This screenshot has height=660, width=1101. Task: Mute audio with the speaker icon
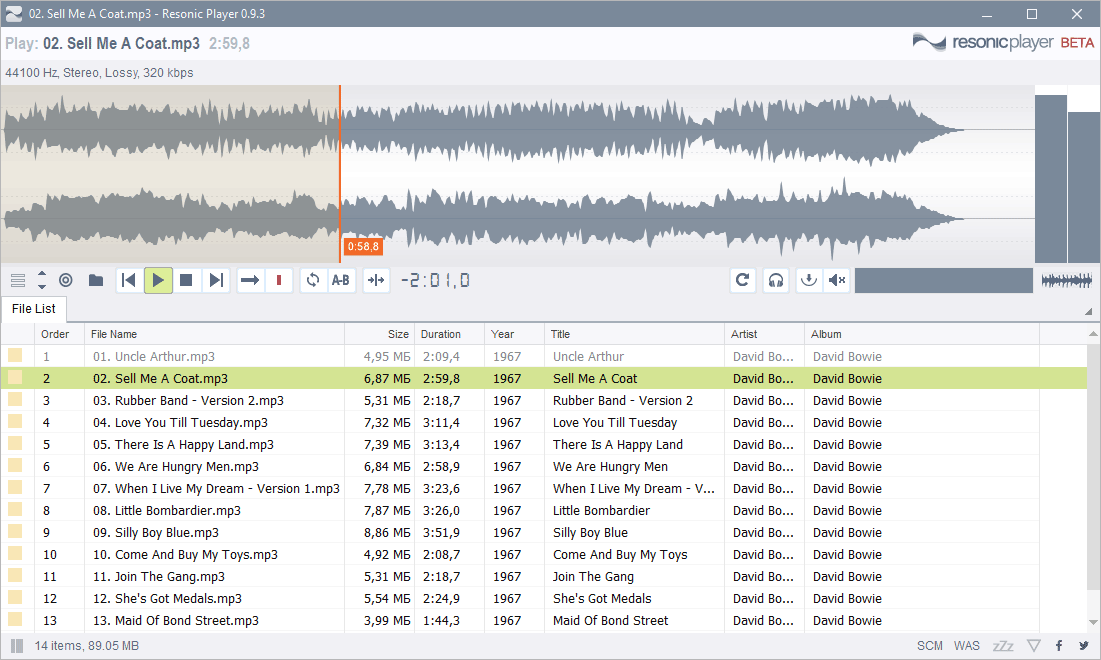837,280
